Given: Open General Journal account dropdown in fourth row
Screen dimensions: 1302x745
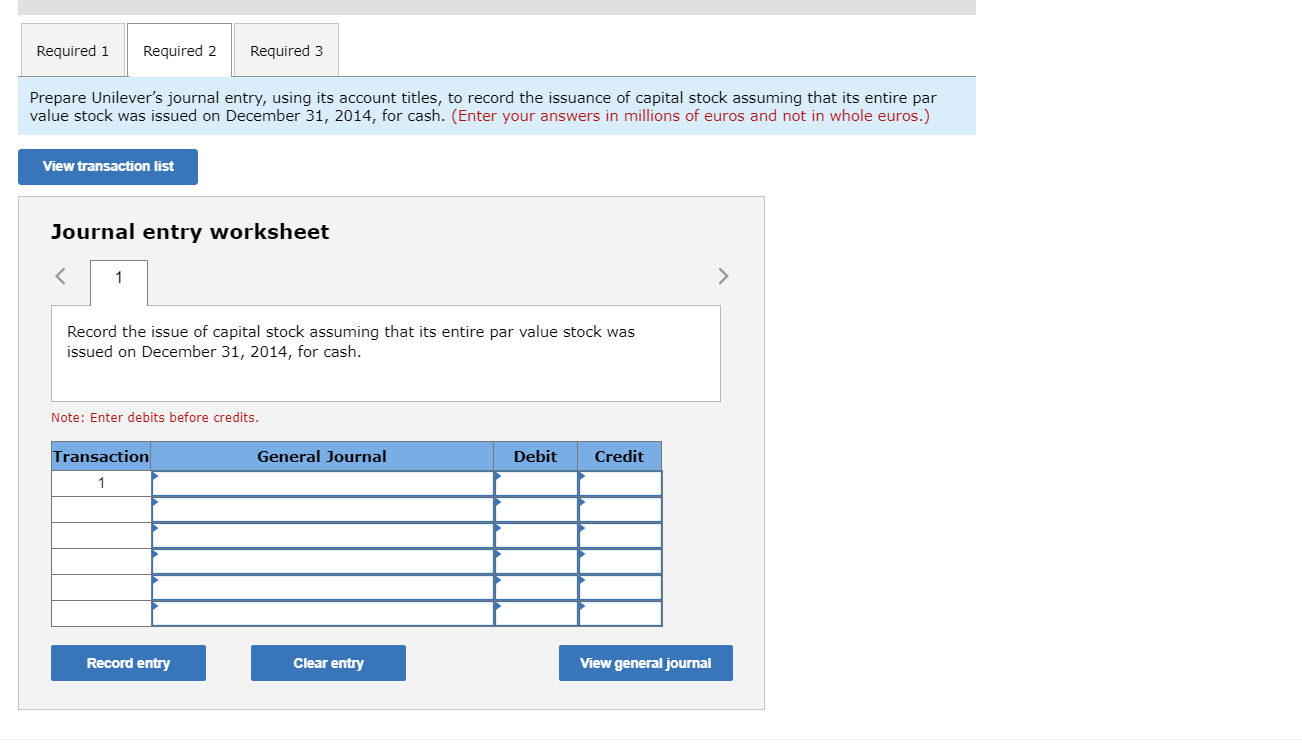Looking at the screenshot, I should (323, 562).
